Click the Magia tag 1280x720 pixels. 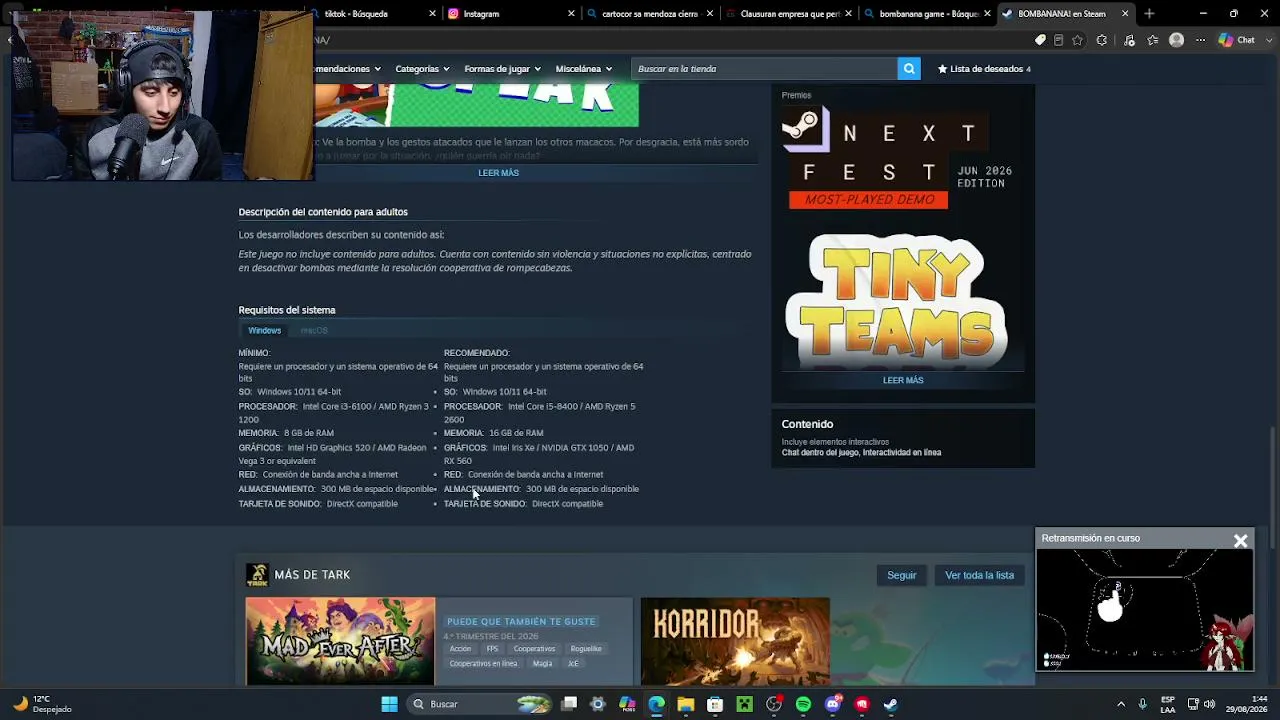(x=542, y=664)
